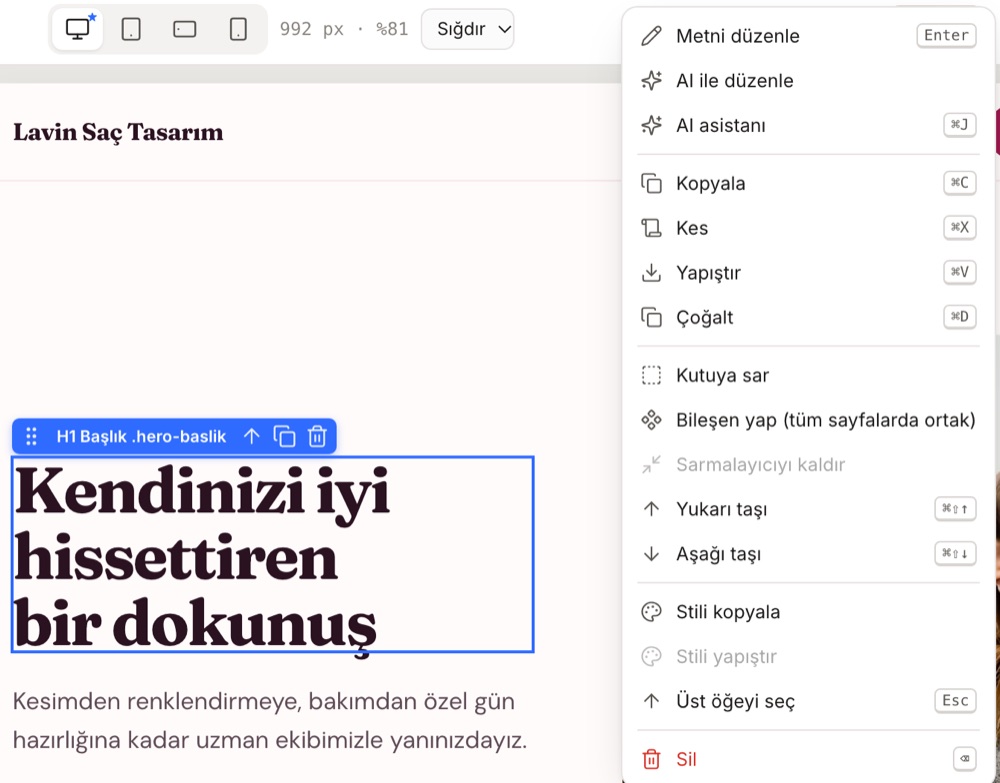Click the duplicate icon on the H1 element toolbar
Image resolution: width=1000 pixels, height=783 pixels.
tap(284, 436)
